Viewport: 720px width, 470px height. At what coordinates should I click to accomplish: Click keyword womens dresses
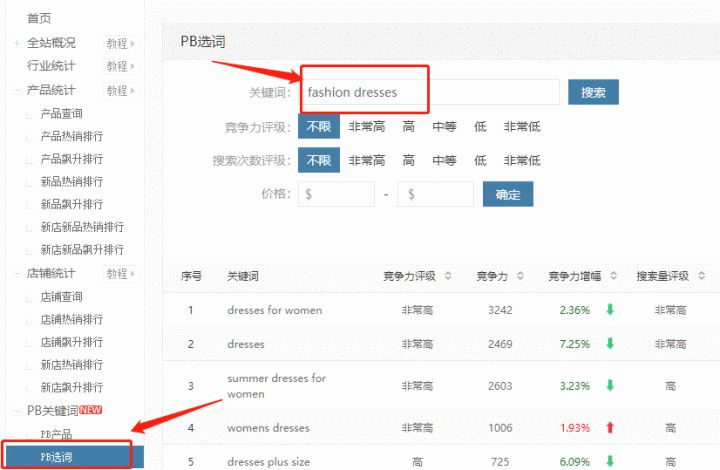[x=268, y=428]
